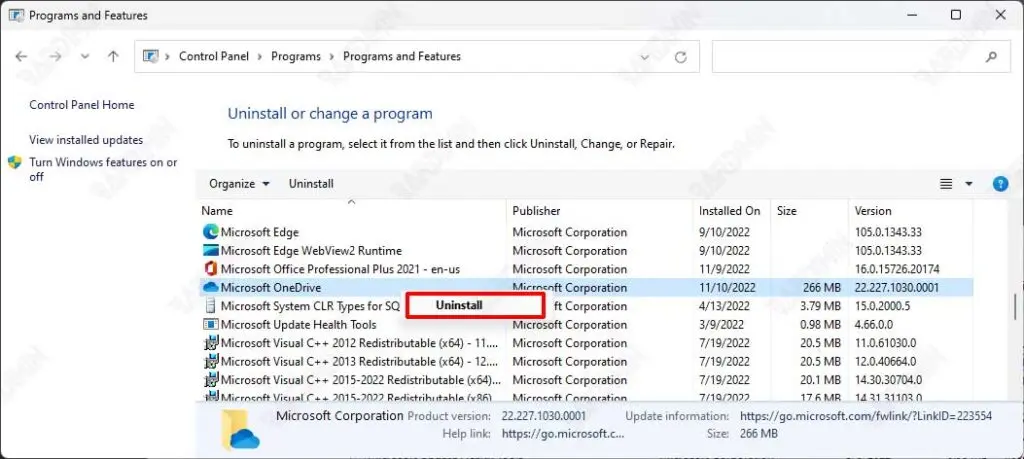Sort by Name column header
The height and width of the screenshot is (459, 1024).
point(353,211)
